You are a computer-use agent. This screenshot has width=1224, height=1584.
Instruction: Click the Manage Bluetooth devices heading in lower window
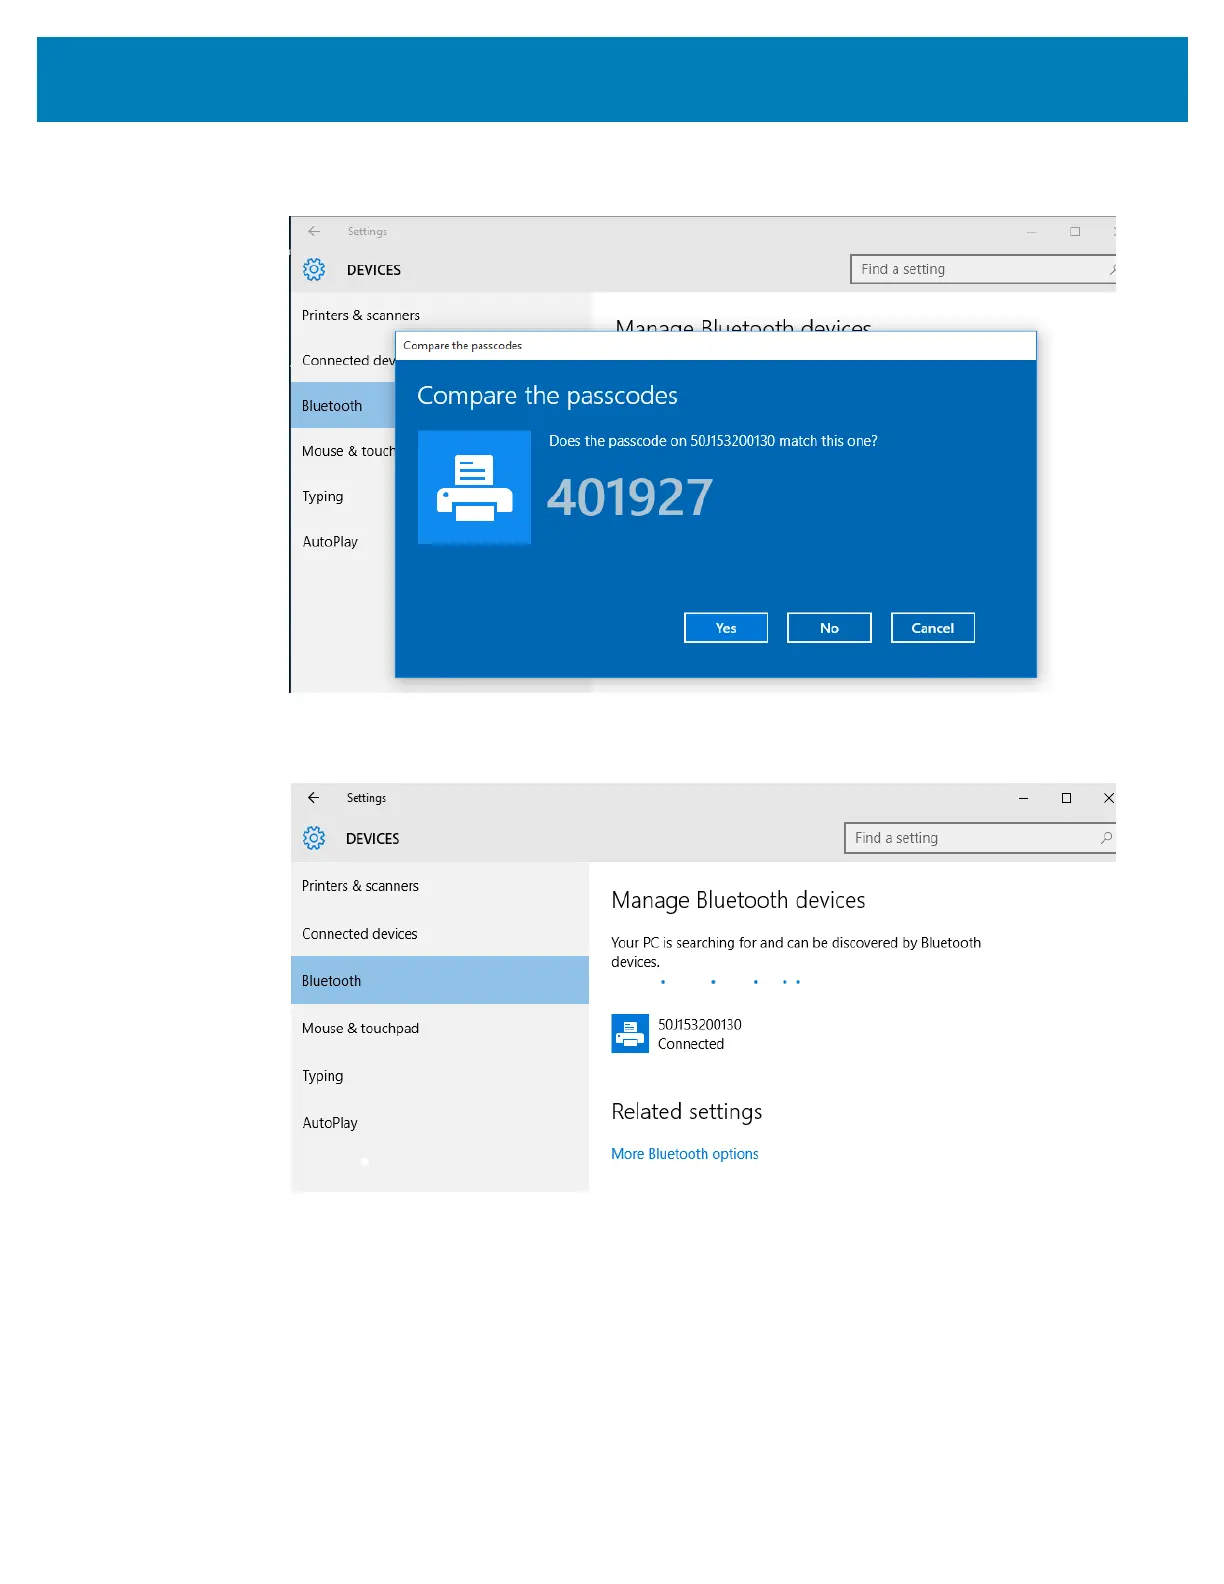(738, 900)
